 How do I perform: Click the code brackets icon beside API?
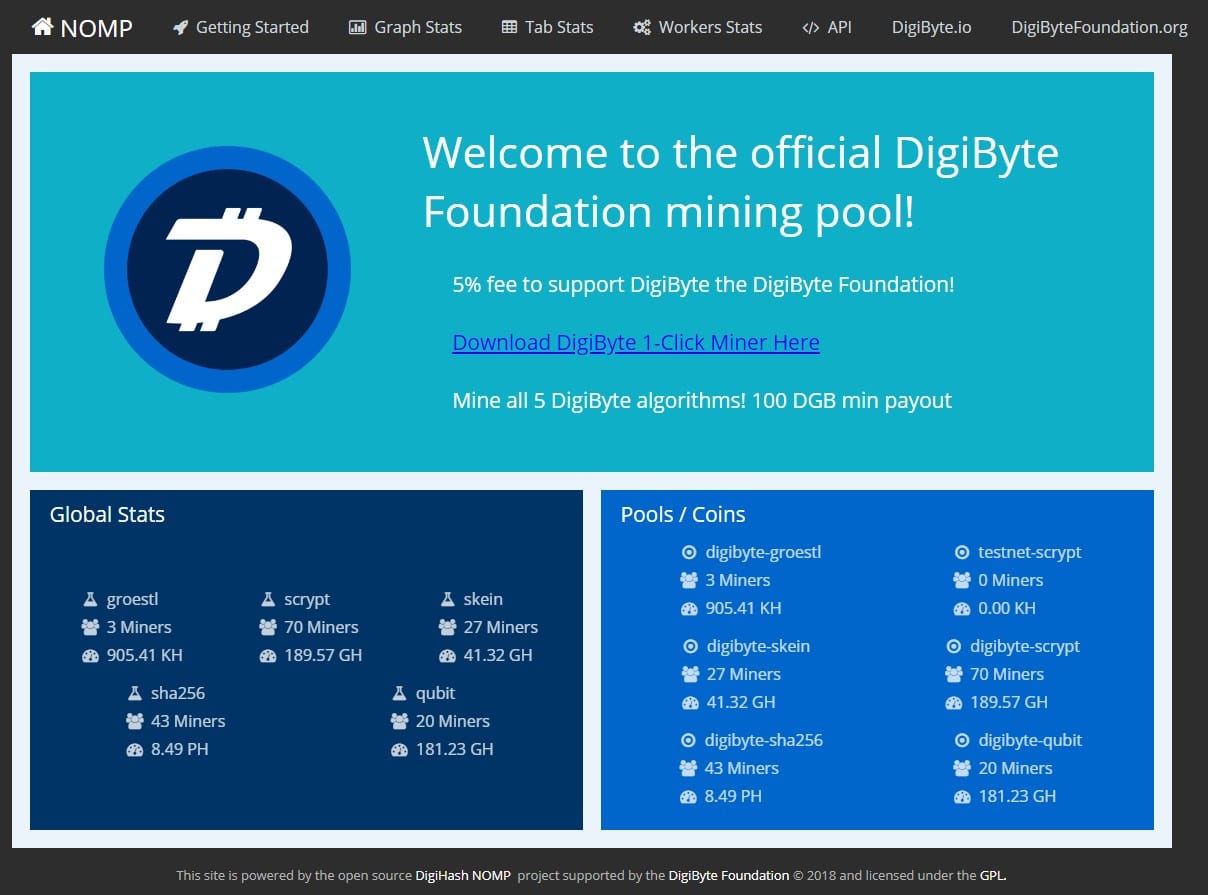pos(810,28)
